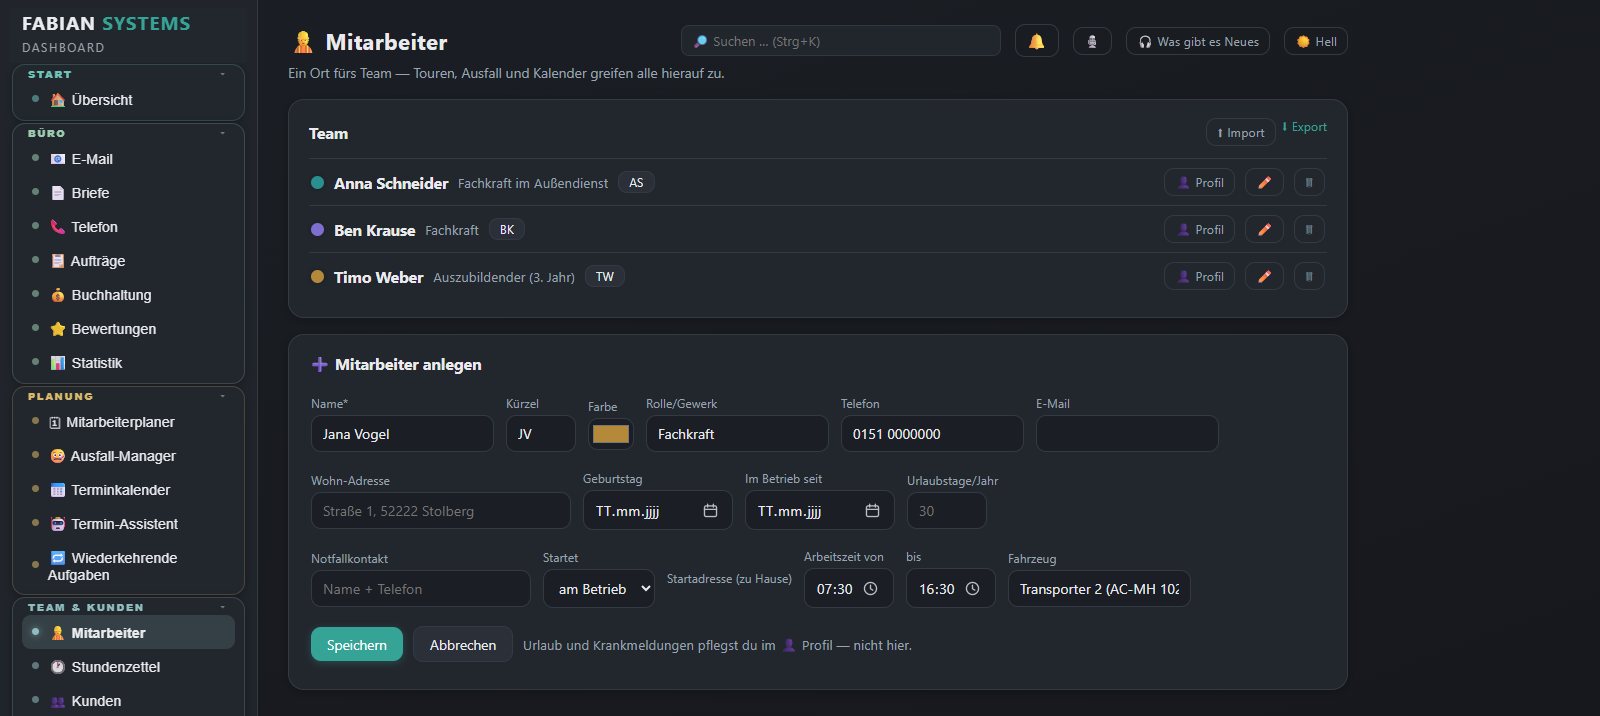This screenshot has height=716, width=1600.
Task: Open the Farbe color swatch
Action: [x=610, y=434]
